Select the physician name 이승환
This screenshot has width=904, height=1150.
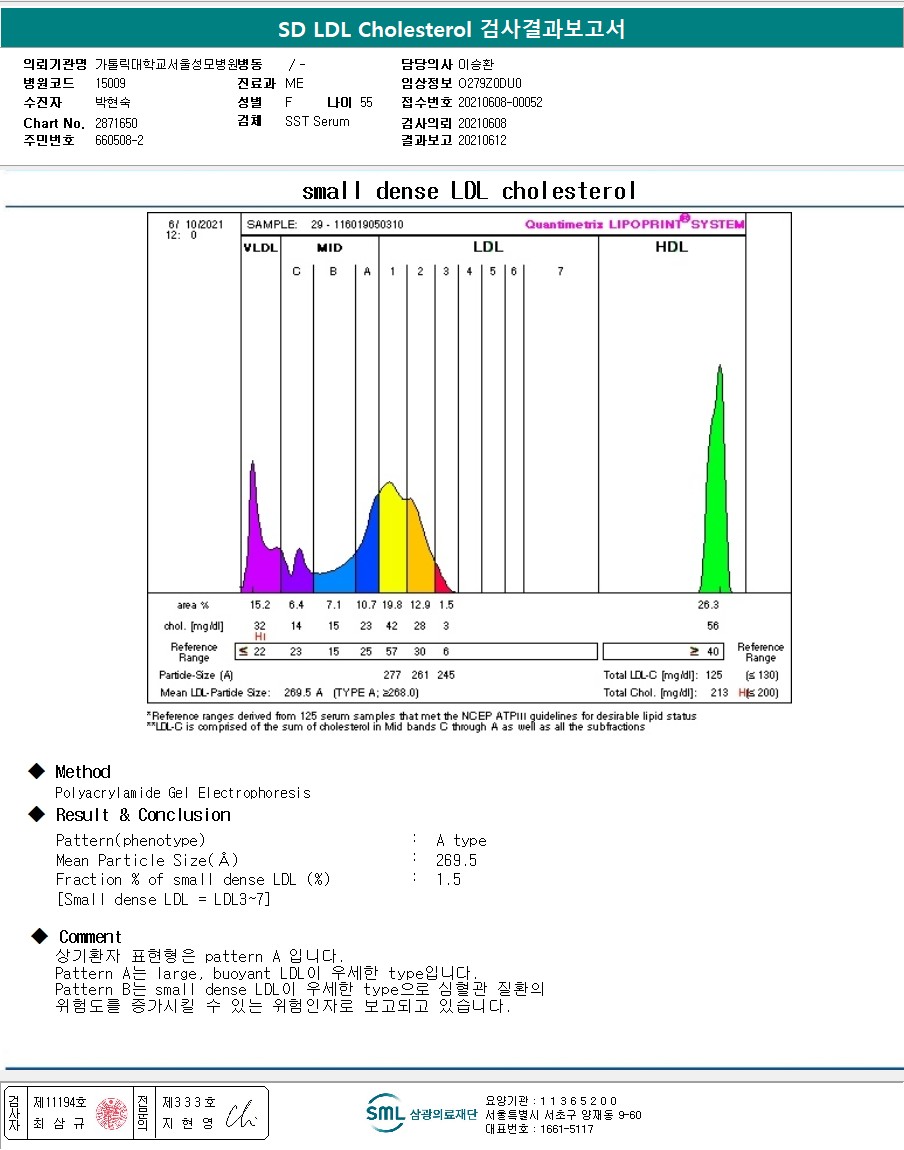pyautogui.click(x=475, y=65)
